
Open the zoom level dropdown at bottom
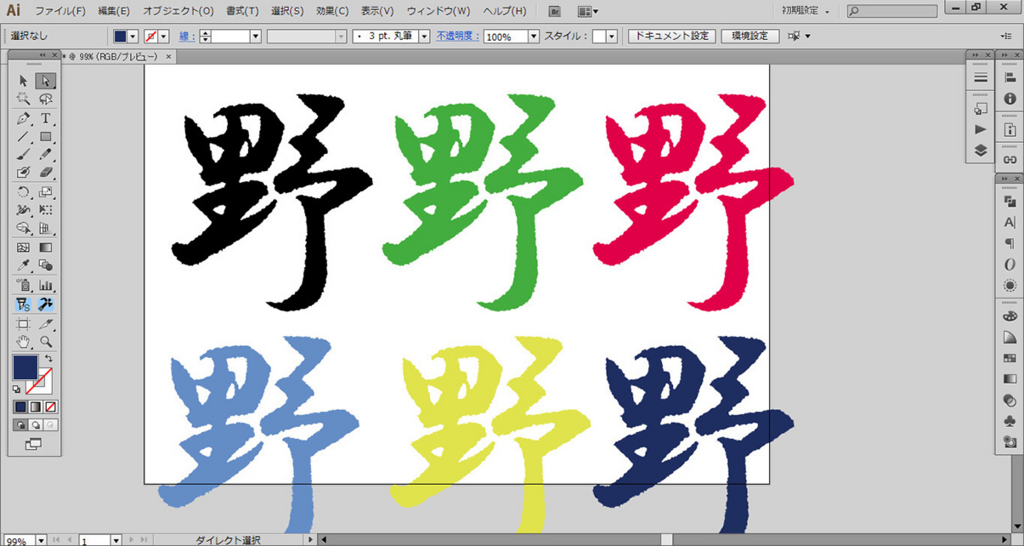pyautogui.click(x=42, y=540)
